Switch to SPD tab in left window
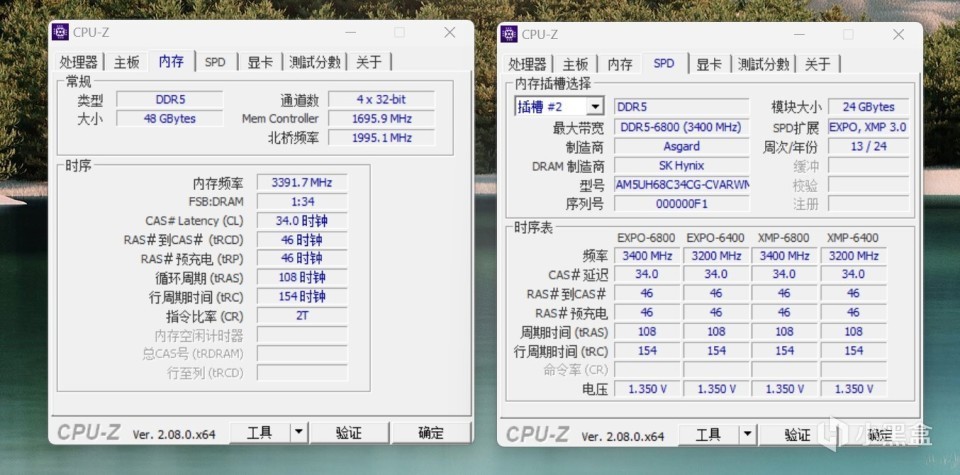Screen dimensions: 960x475 215,62
